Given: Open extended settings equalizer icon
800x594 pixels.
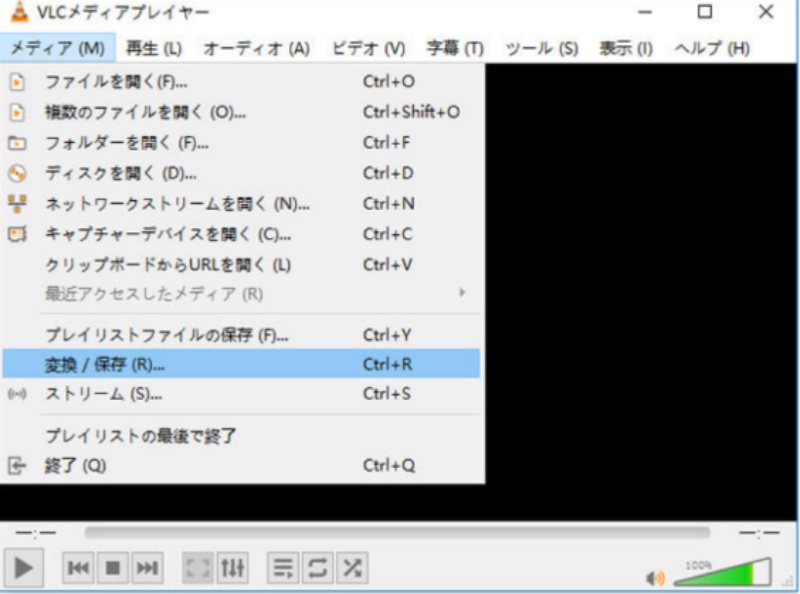Looking at the screenshot, I should coord(233,567).
